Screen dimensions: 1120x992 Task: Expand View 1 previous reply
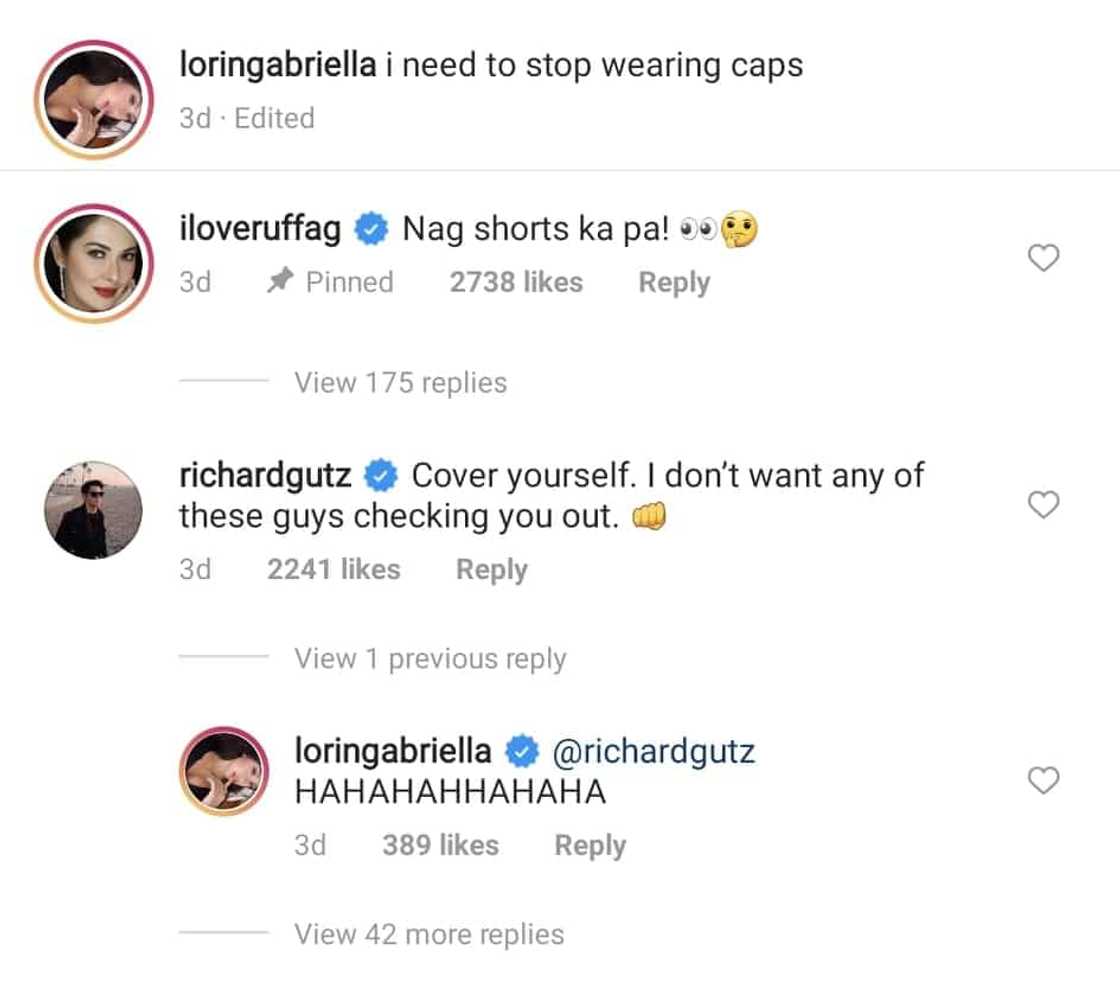tap(430, 659)
